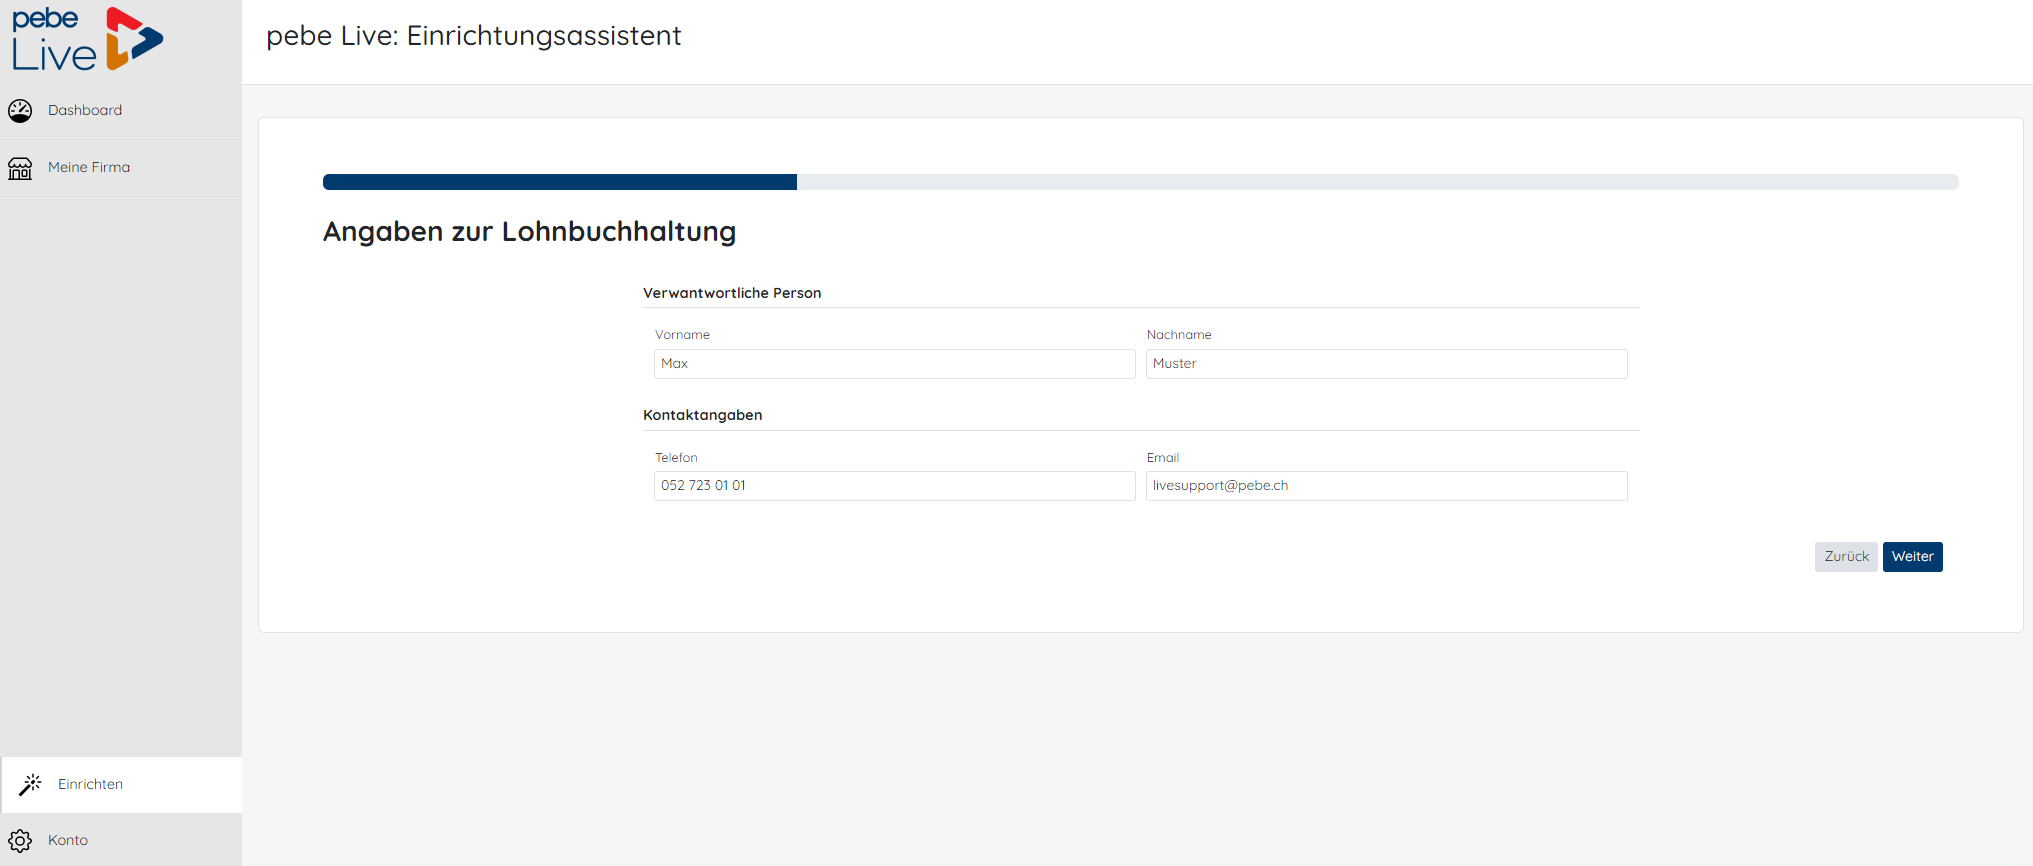Select the Telefon input field

tap(894, 486)
